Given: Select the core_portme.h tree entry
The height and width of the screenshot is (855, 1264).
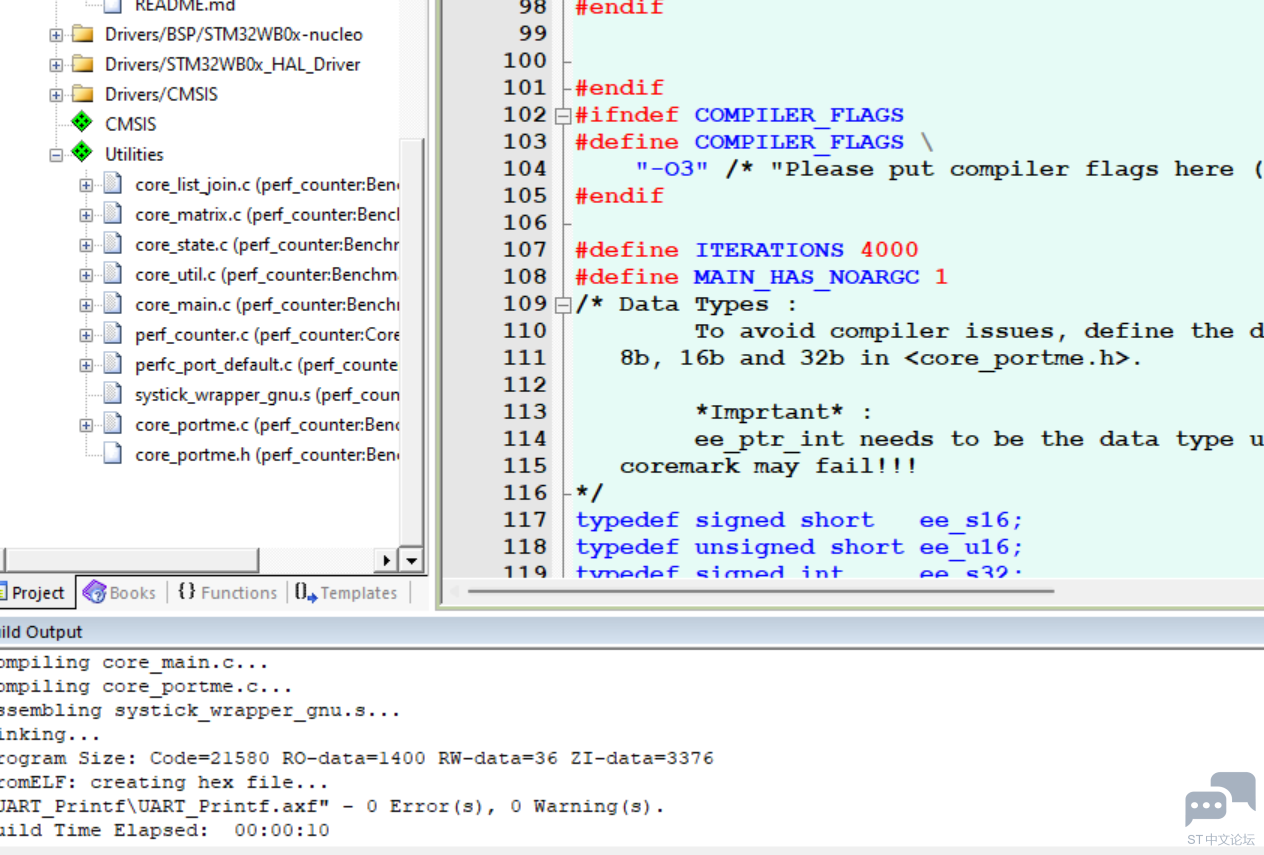Looking at the screenshot, I should pyautogui.click(x=267, y=455).
